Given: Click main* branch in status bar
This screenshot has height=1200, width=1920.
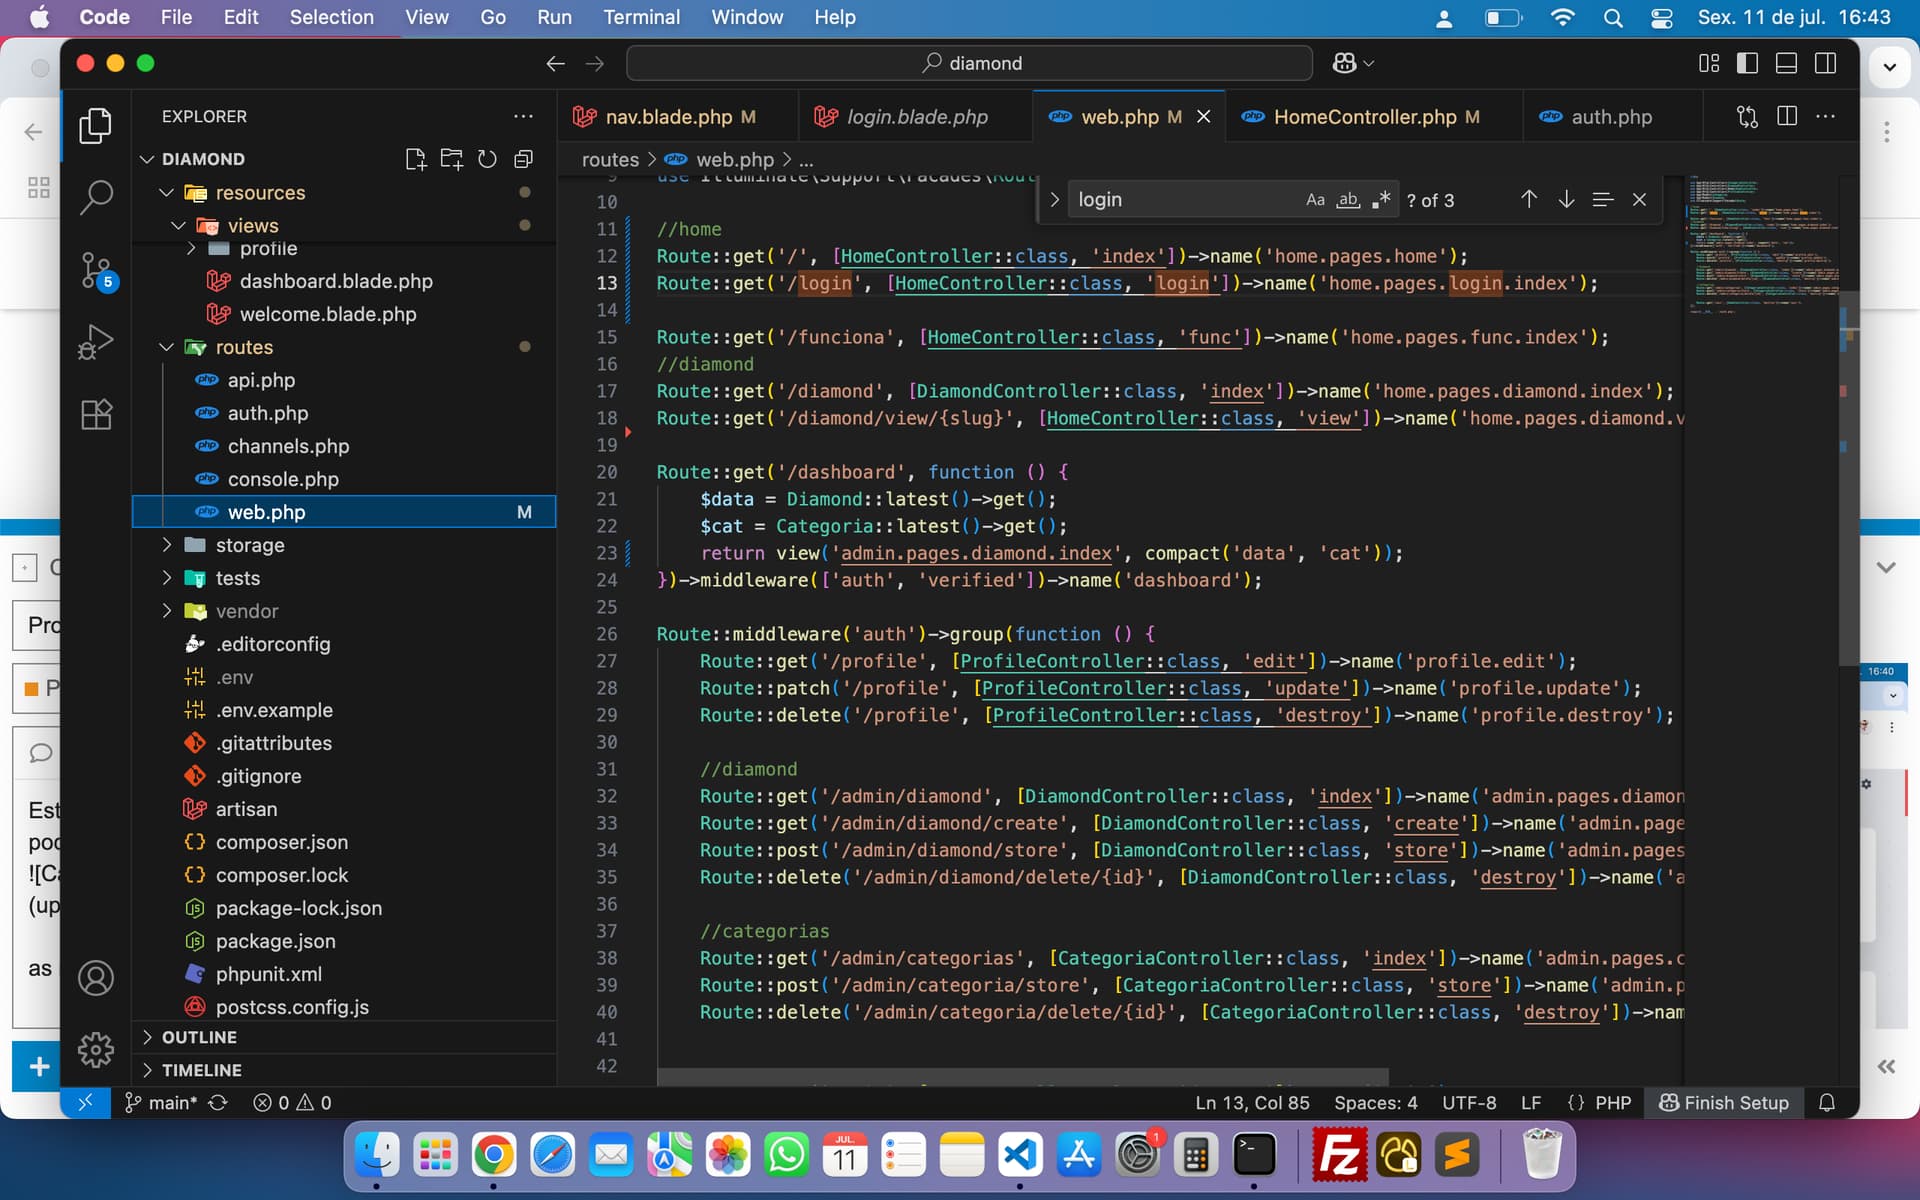Looking at the screenshot, I should tap(160, 1102).
